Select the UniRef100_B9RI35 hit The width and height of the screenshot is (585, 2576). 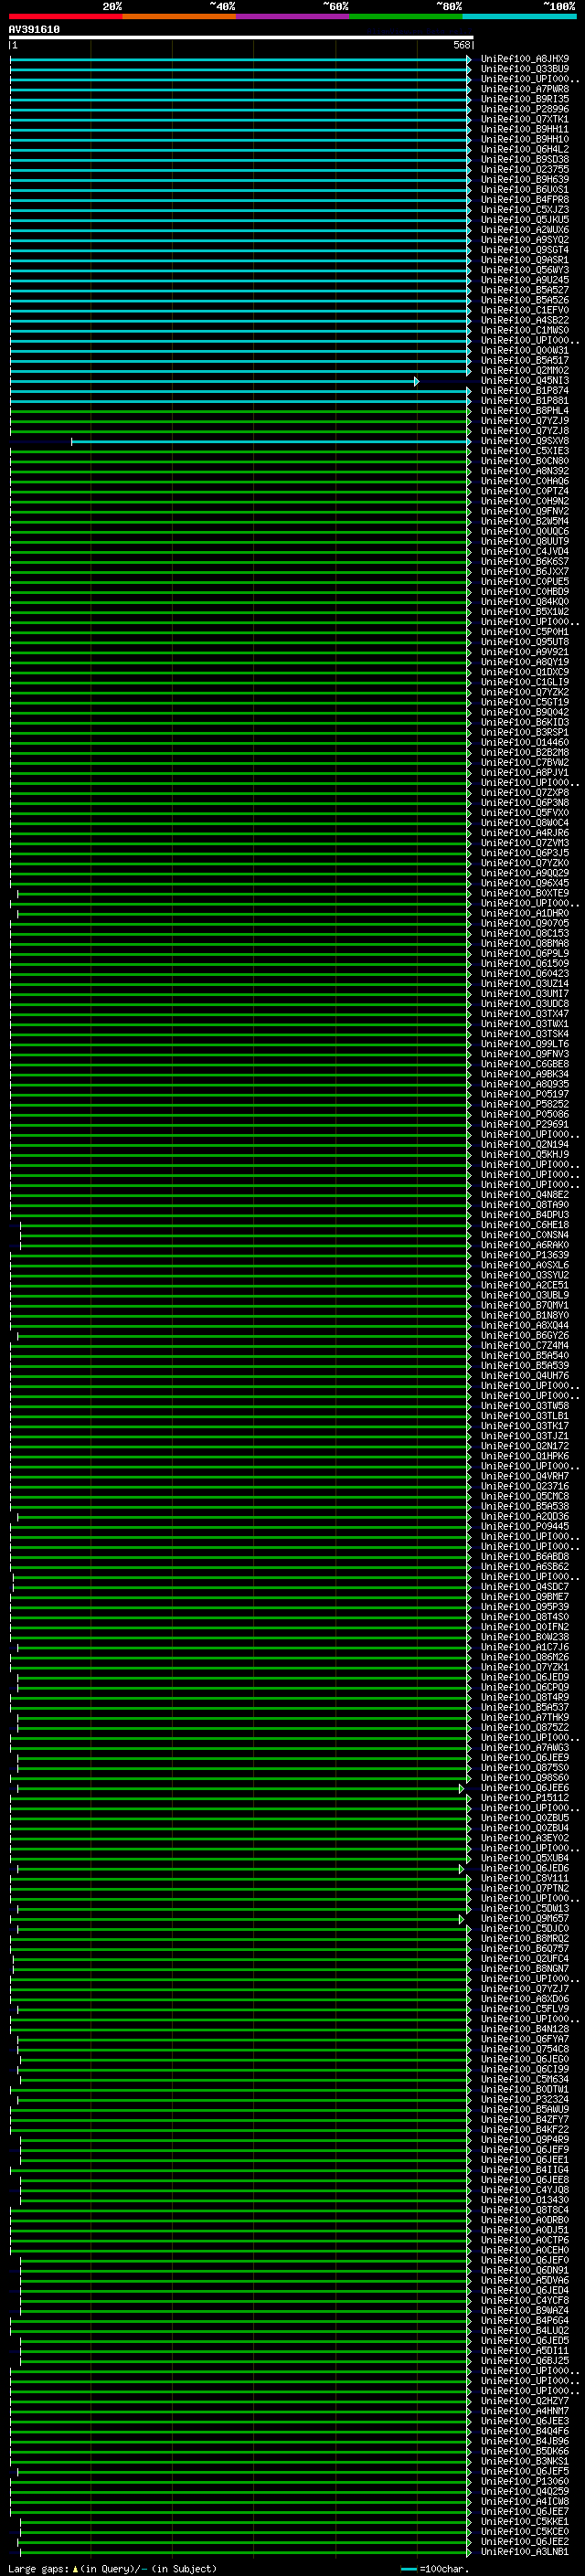click(525, 99)
